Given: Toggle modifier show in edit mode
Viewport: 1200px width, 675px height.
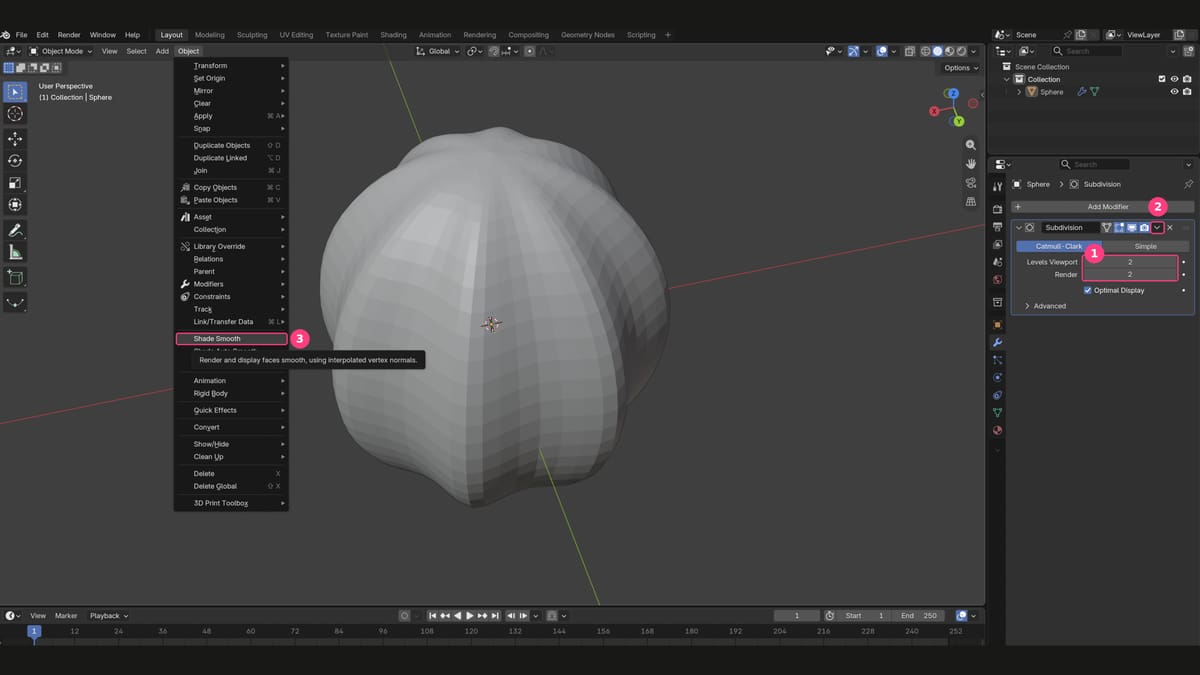Looking at the screenshot, I should (1120, 227).
